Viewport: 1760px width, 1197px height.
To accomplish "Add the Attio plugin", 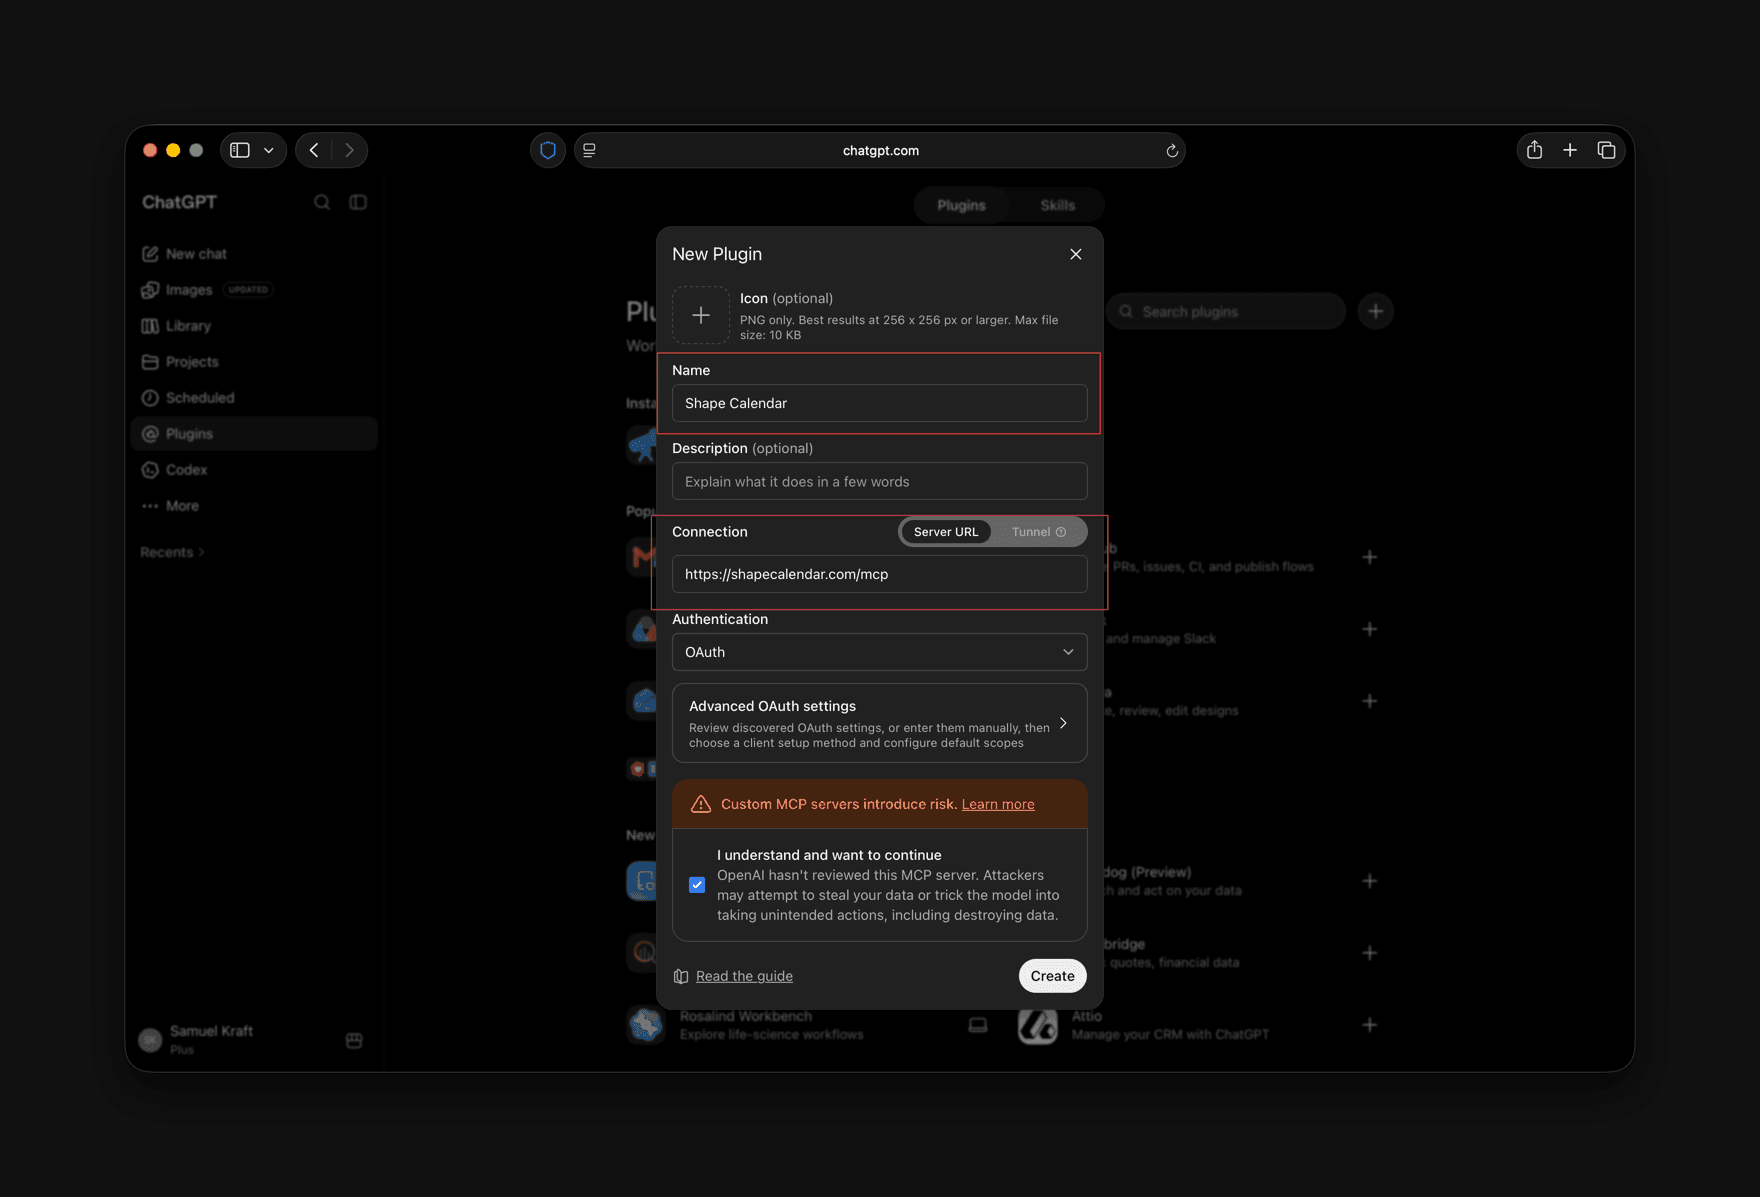I will 1369,1025.
